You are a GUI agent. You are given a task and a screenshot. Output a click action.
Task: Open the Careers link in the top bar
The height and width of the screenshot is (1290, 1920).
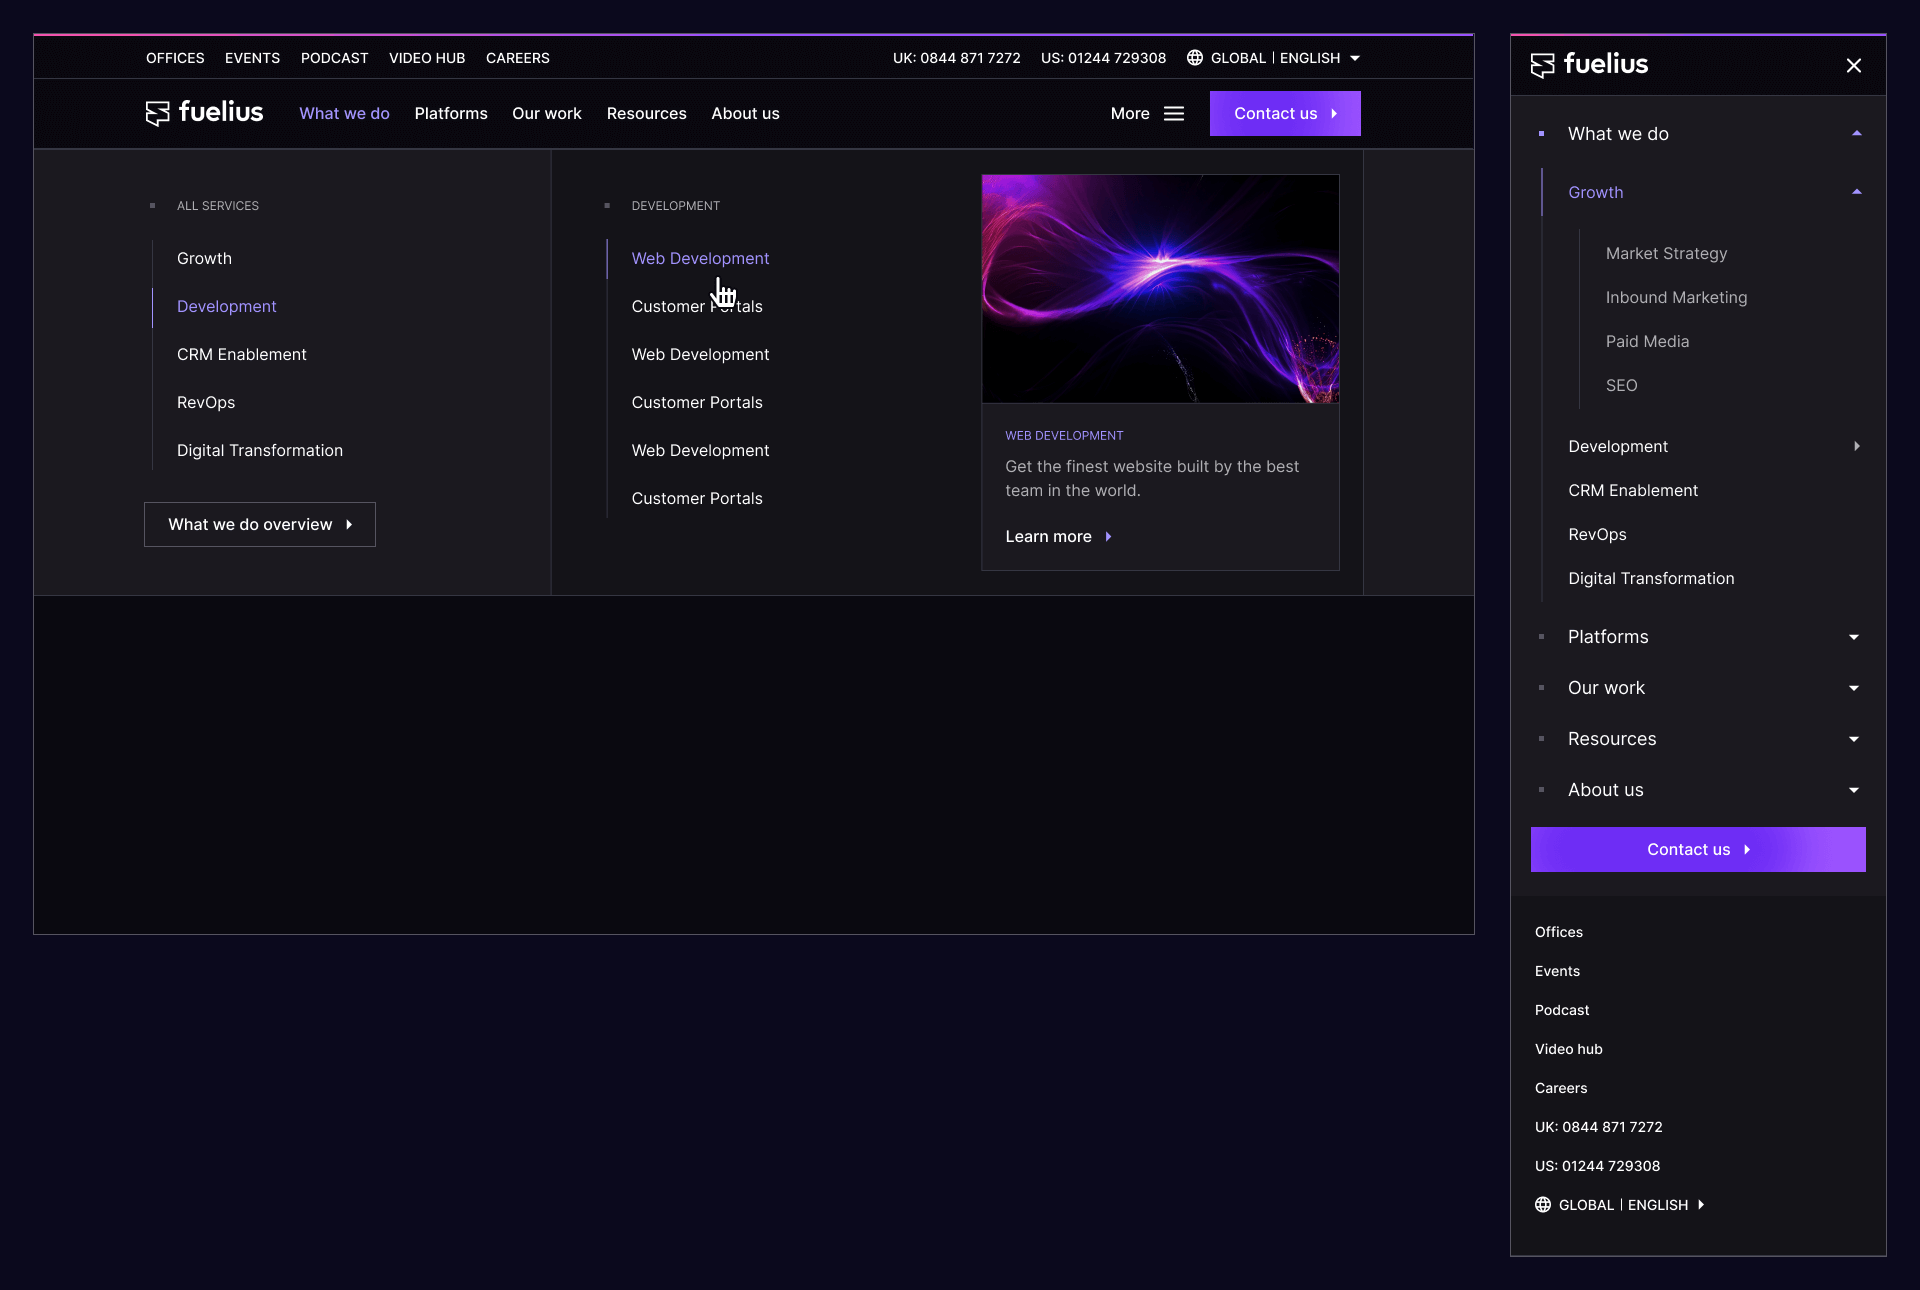click(517, 58)
